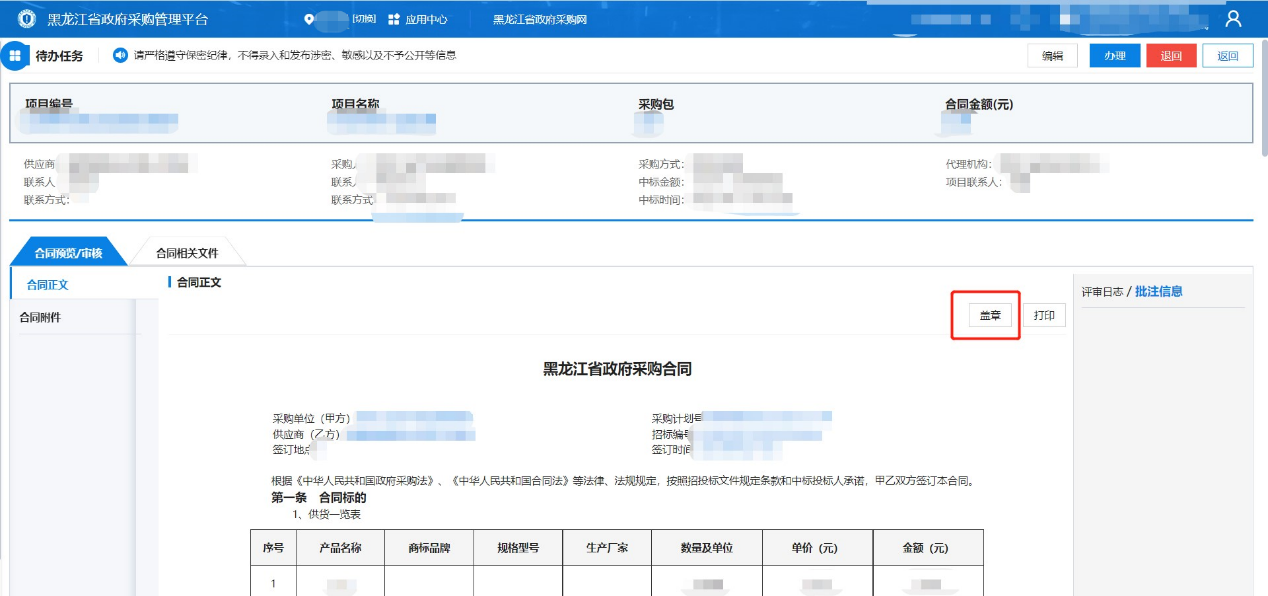
Task: Click the platform emblem logo
Action: tap(27, 19)
